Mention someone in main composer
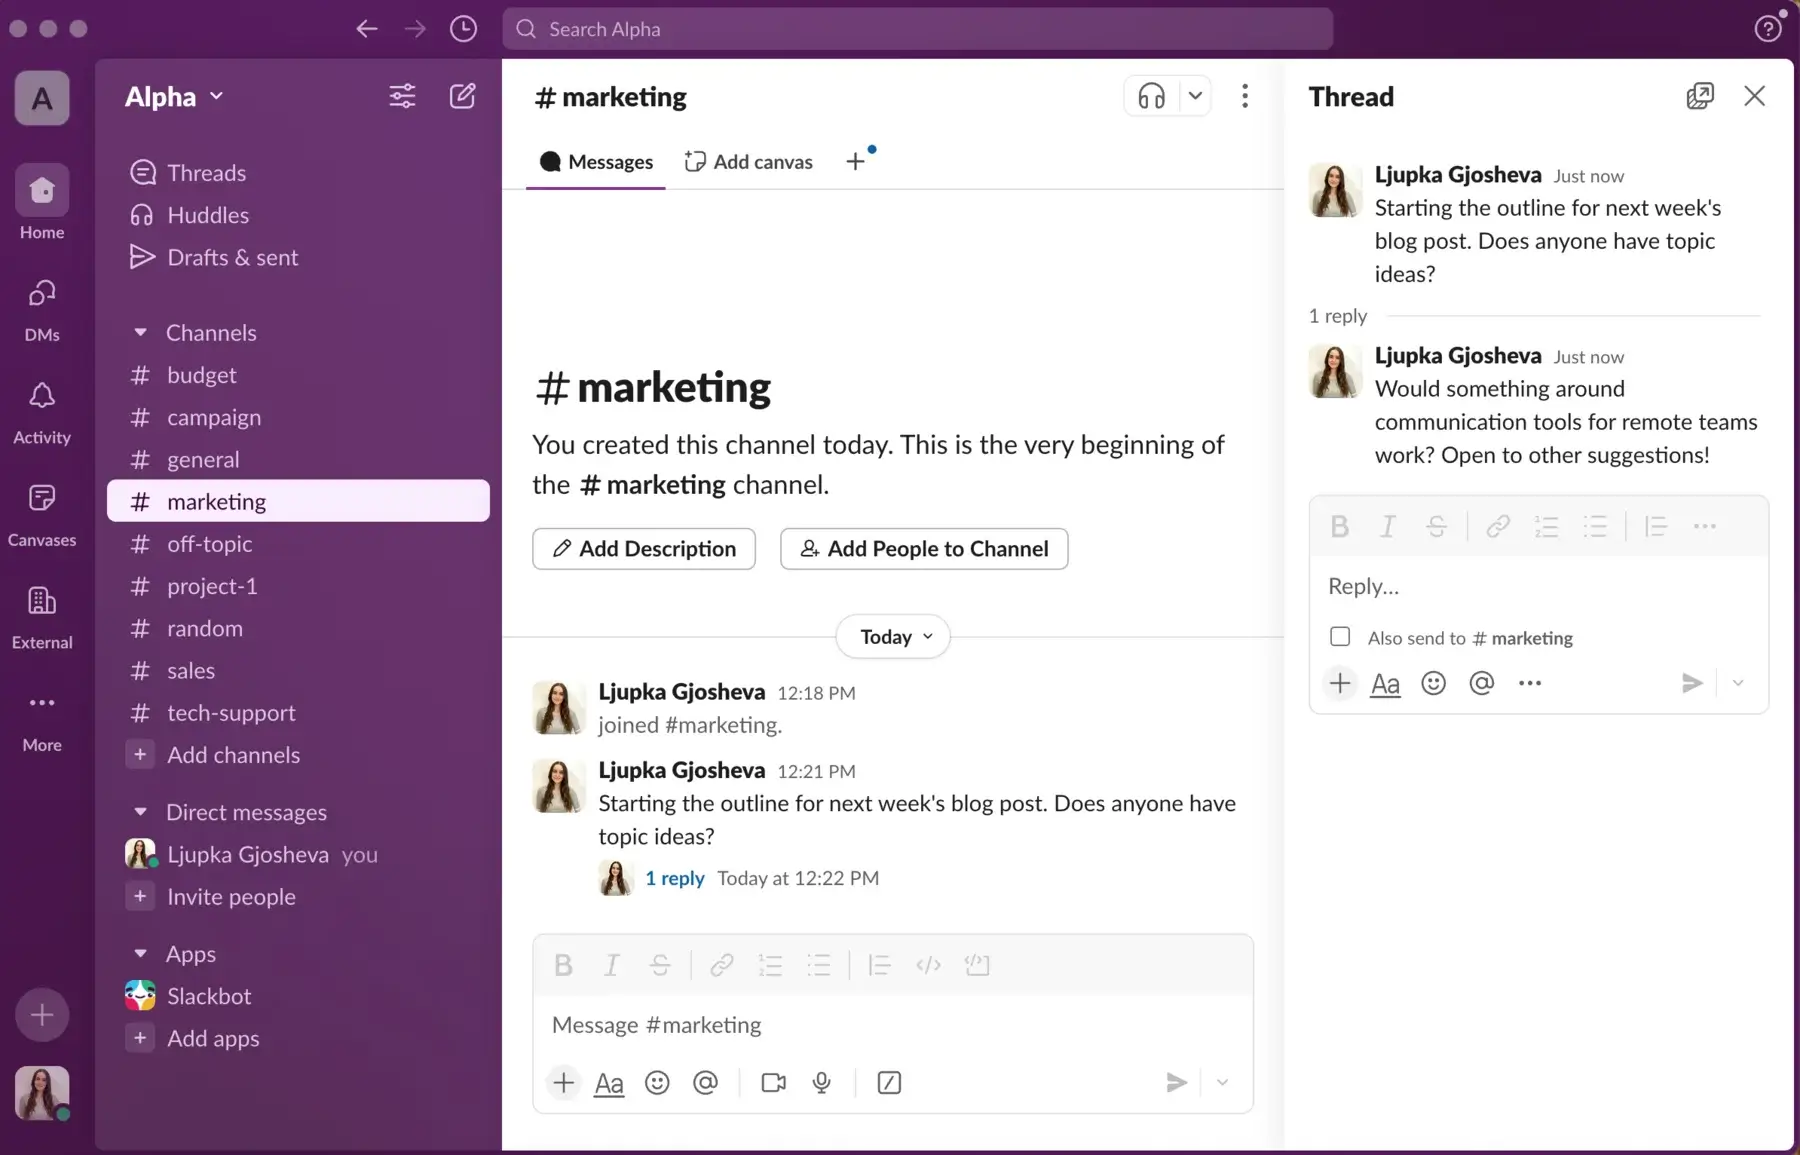Viewport: 1800px width, 1155px height. coord(705,1082)
